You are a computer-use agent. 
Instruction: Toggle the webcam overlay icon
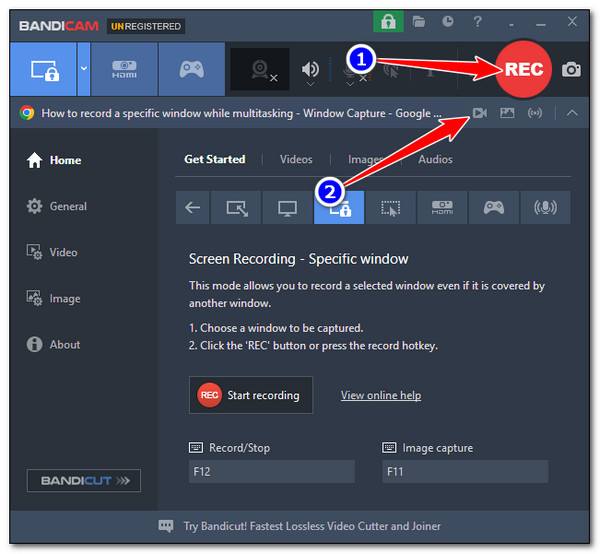point(260,69)
